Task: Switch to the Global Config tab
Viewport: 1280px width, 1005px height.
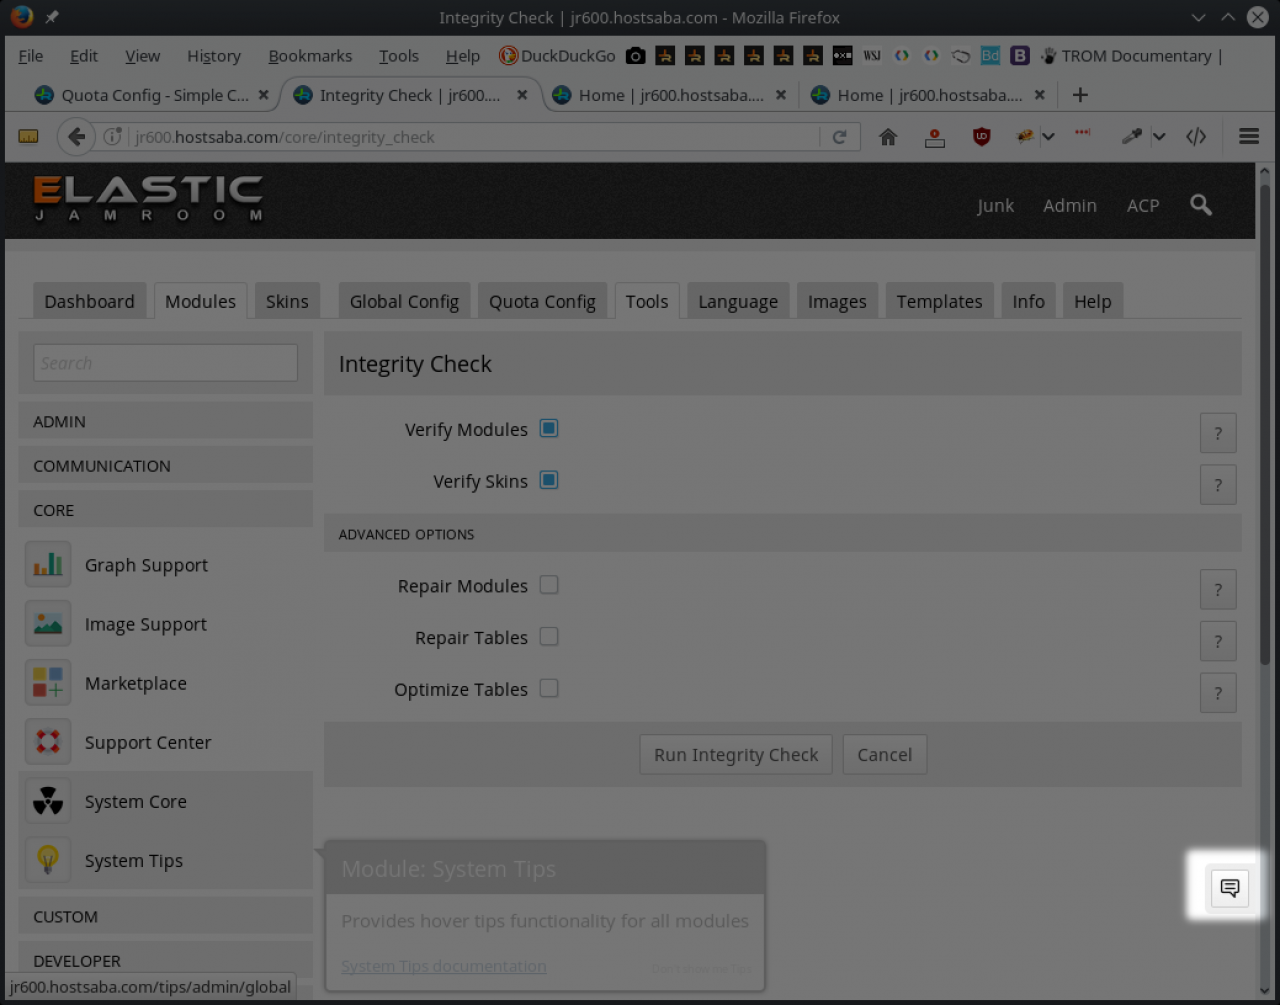Action: pyautogui.click(x=404, y=302)
